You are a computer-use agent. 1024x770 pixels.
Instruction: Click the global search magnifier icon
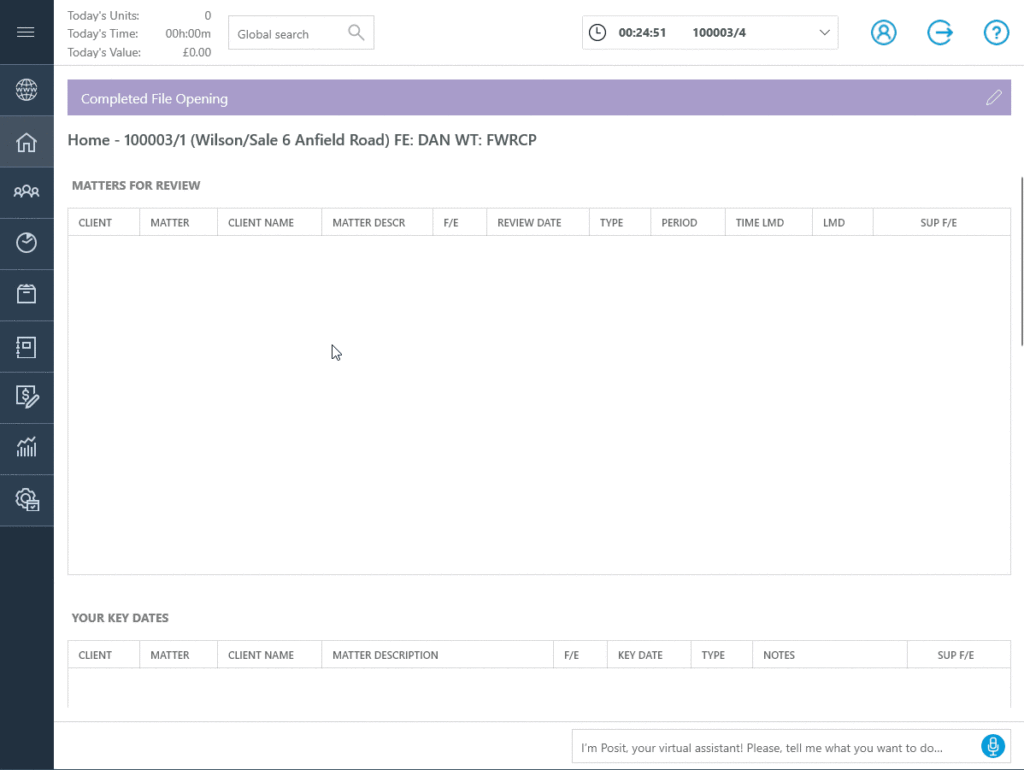pos(356,32)
